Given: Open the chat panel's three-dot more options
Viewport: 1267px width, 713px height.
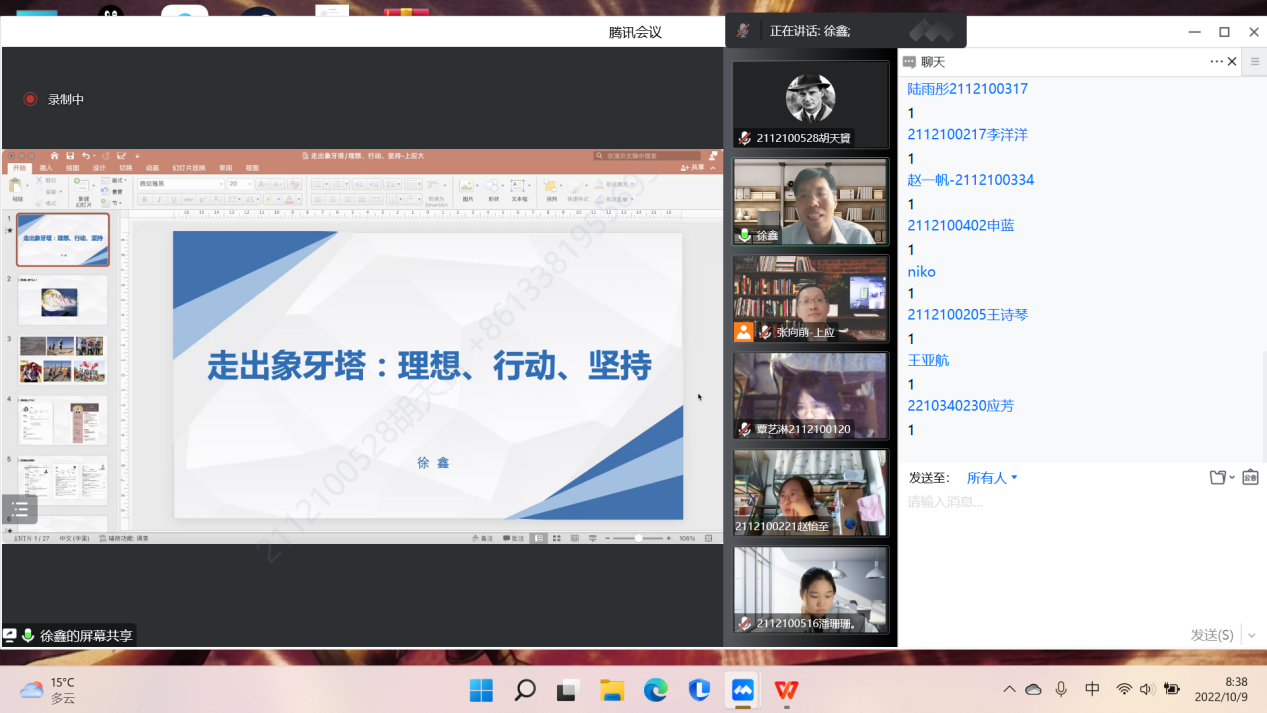Looking at the screenshot, I should click(x=1216, y=62).
